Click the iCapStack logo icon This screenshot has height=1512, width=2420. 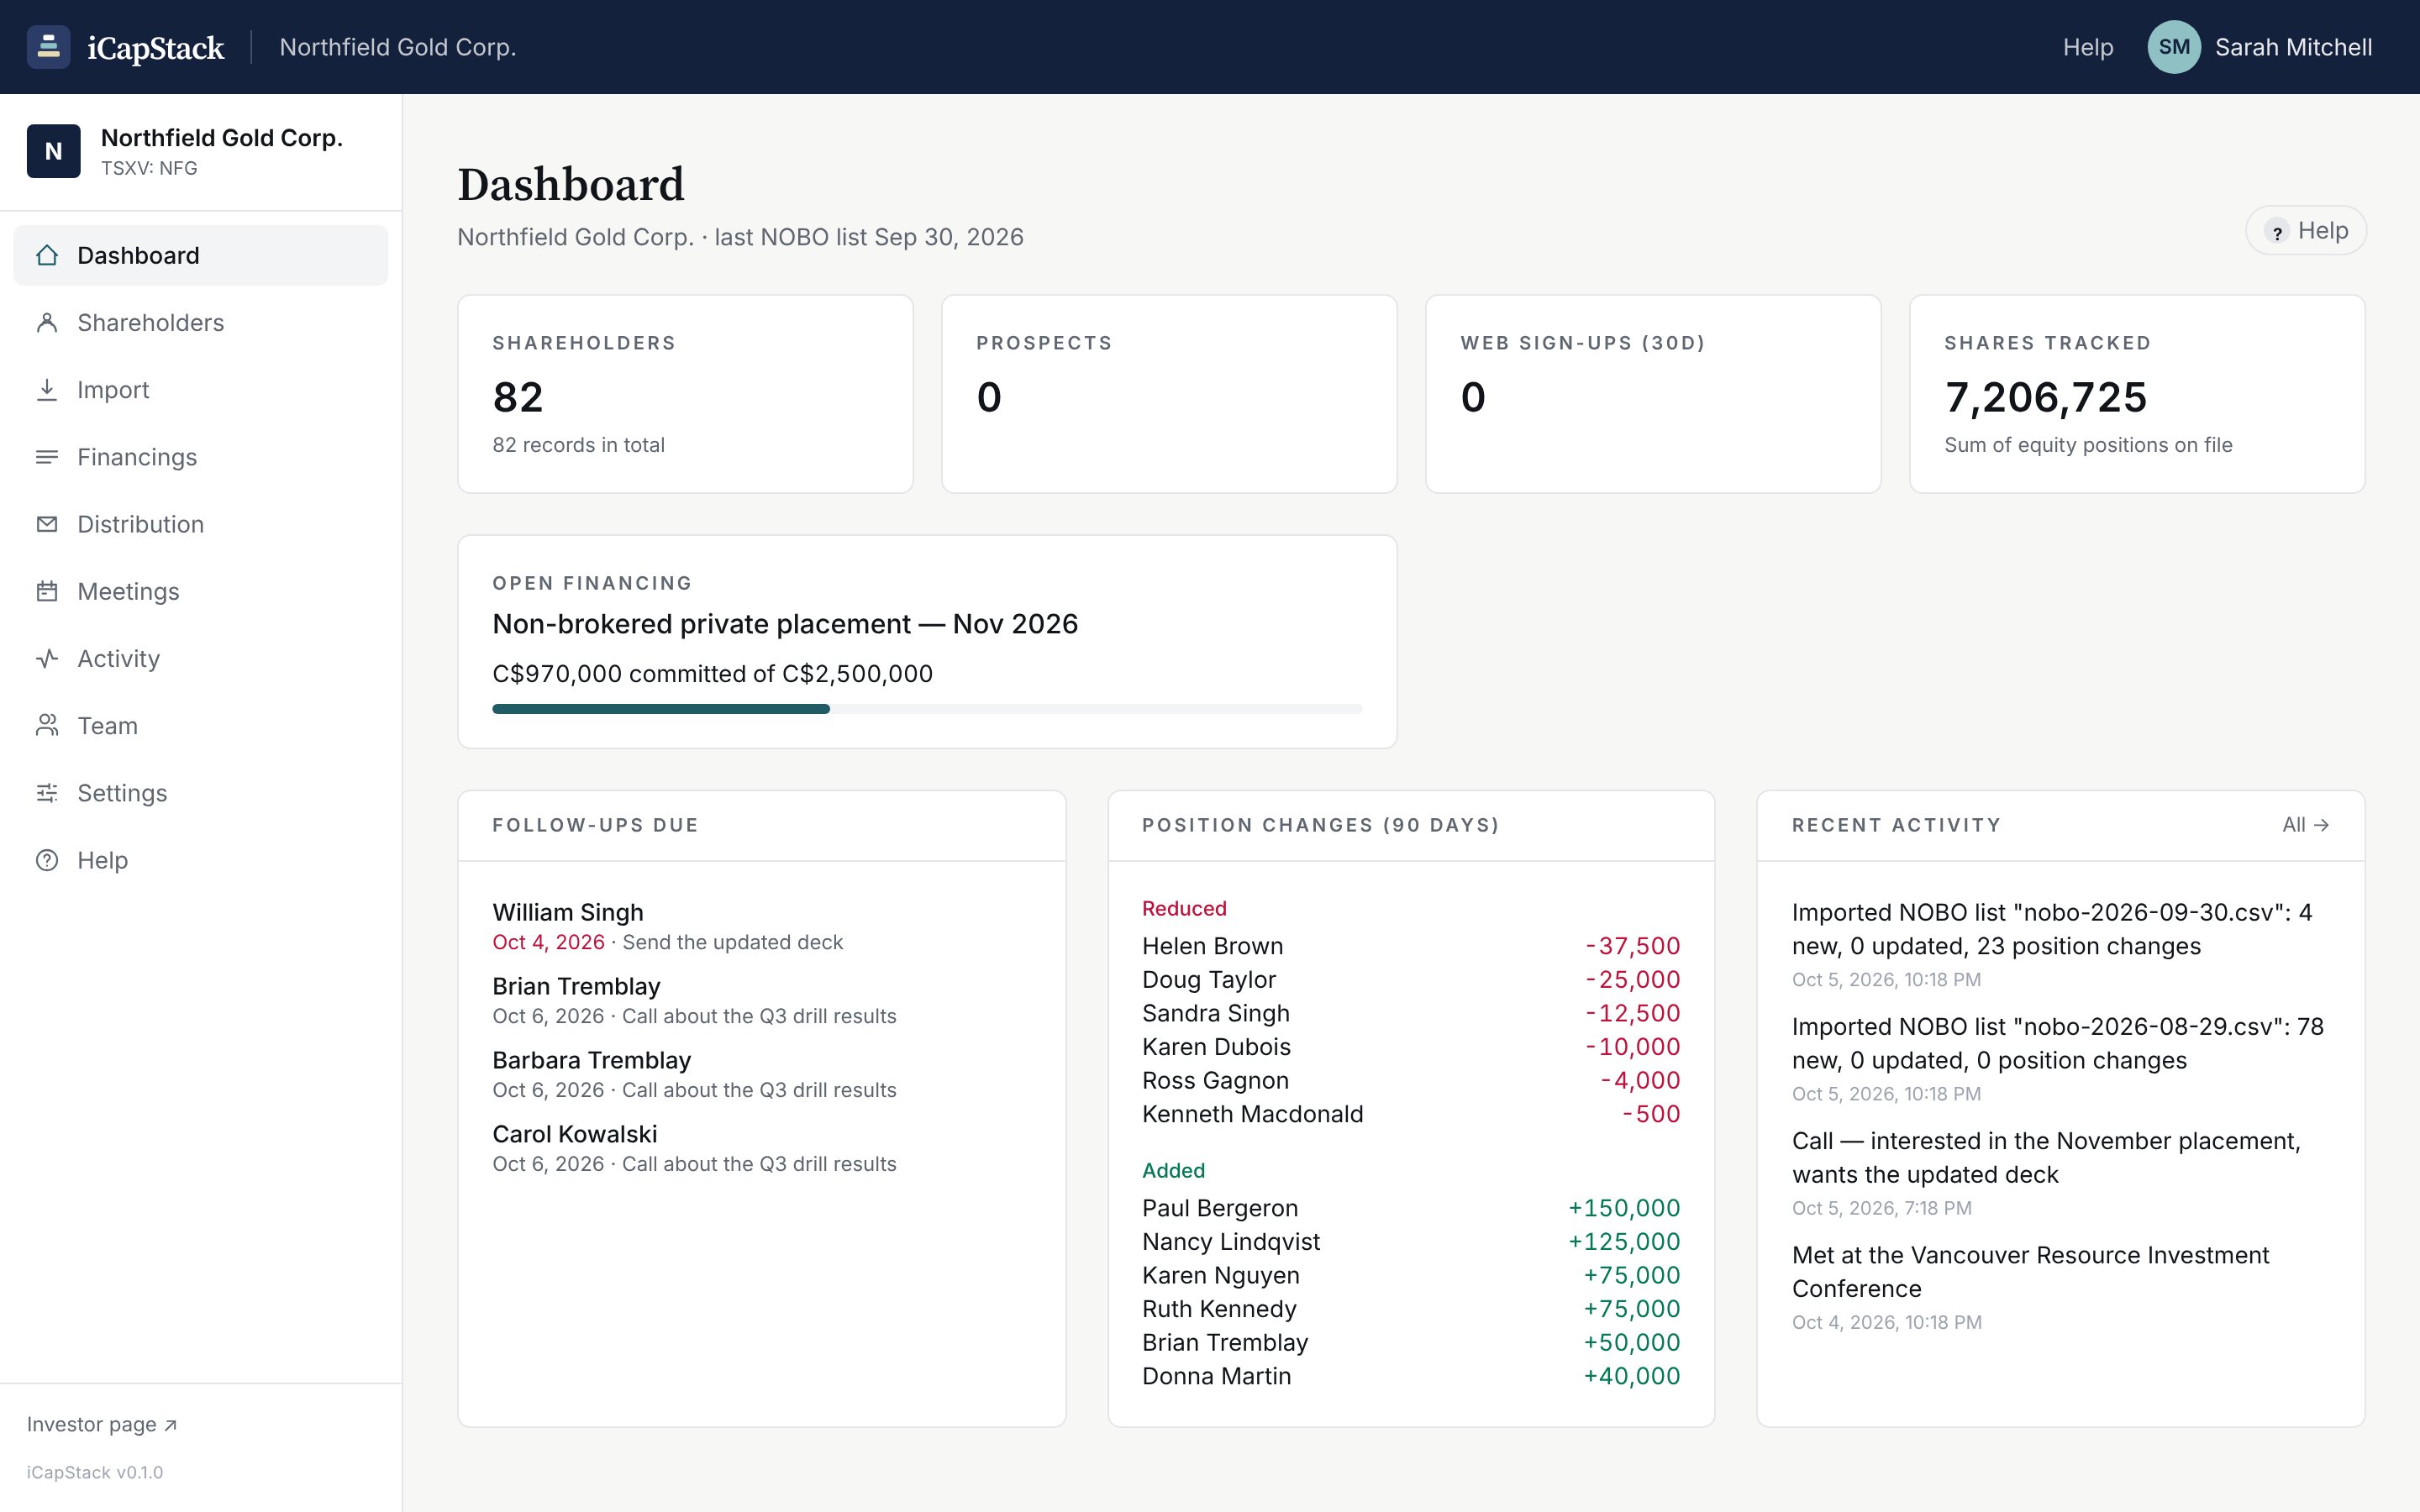pos(48,47)
